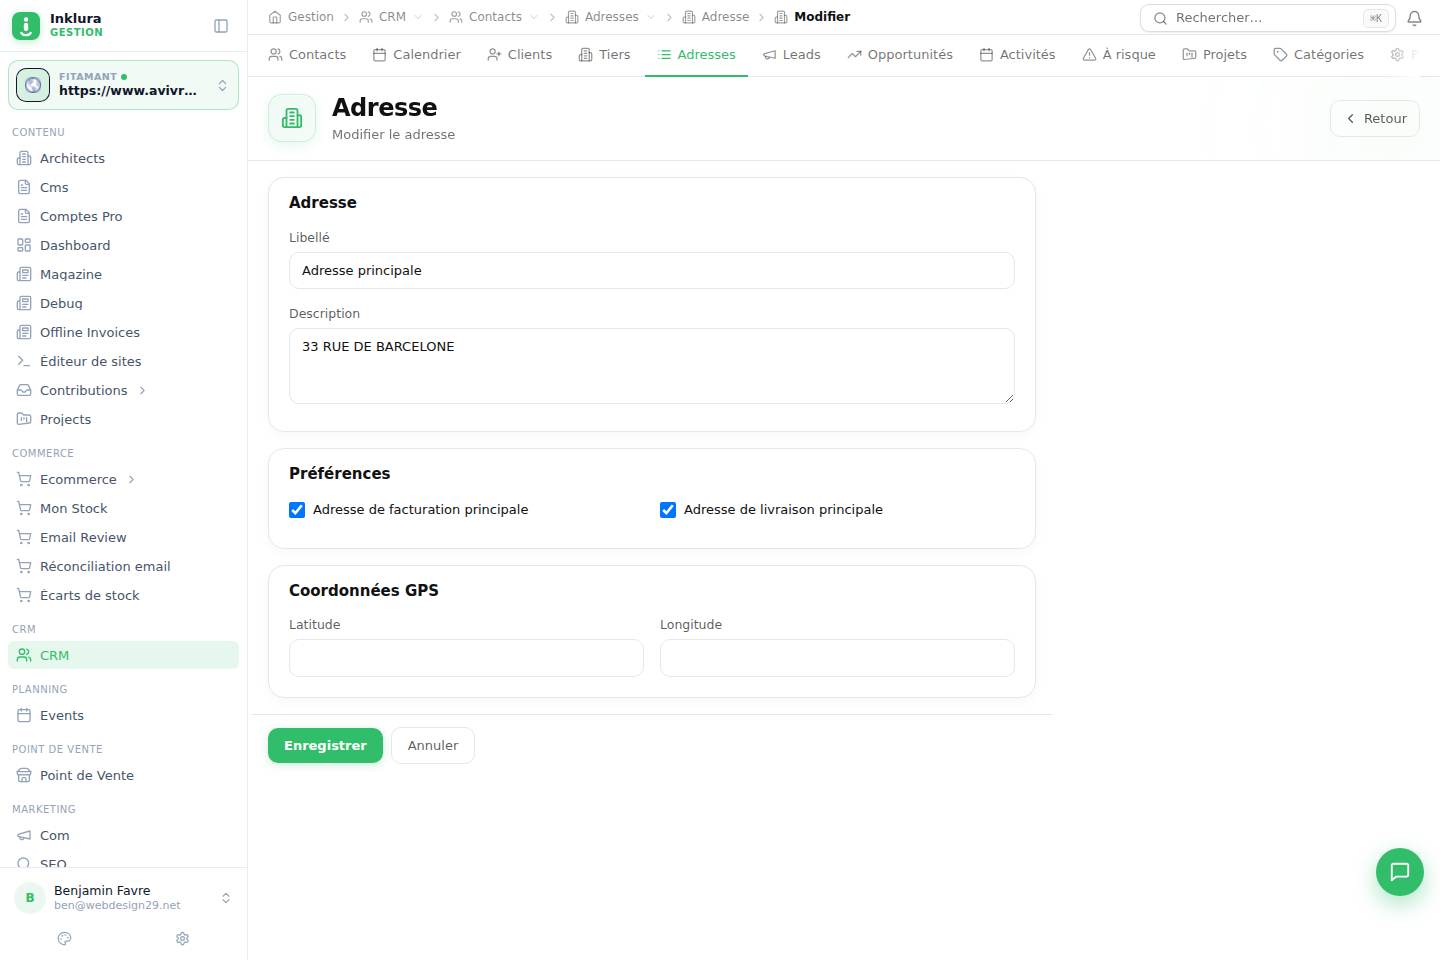Viewport: 1440px width, 960px height.
Task: Uncheck Adresse de facturation principale
Action: click(x=297, y=510)
